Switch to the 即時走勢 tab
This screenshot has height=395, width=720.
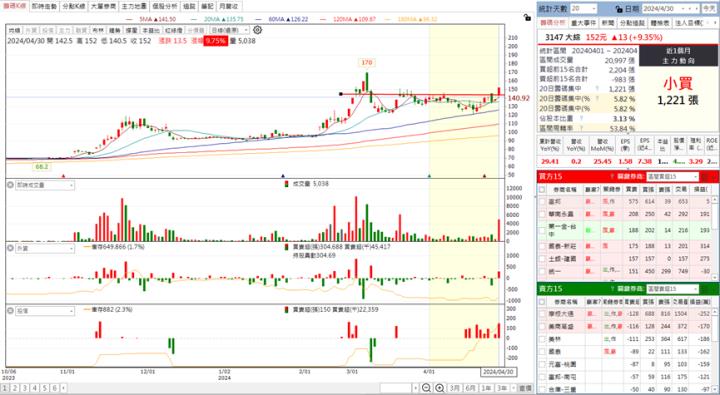(44, 6)
